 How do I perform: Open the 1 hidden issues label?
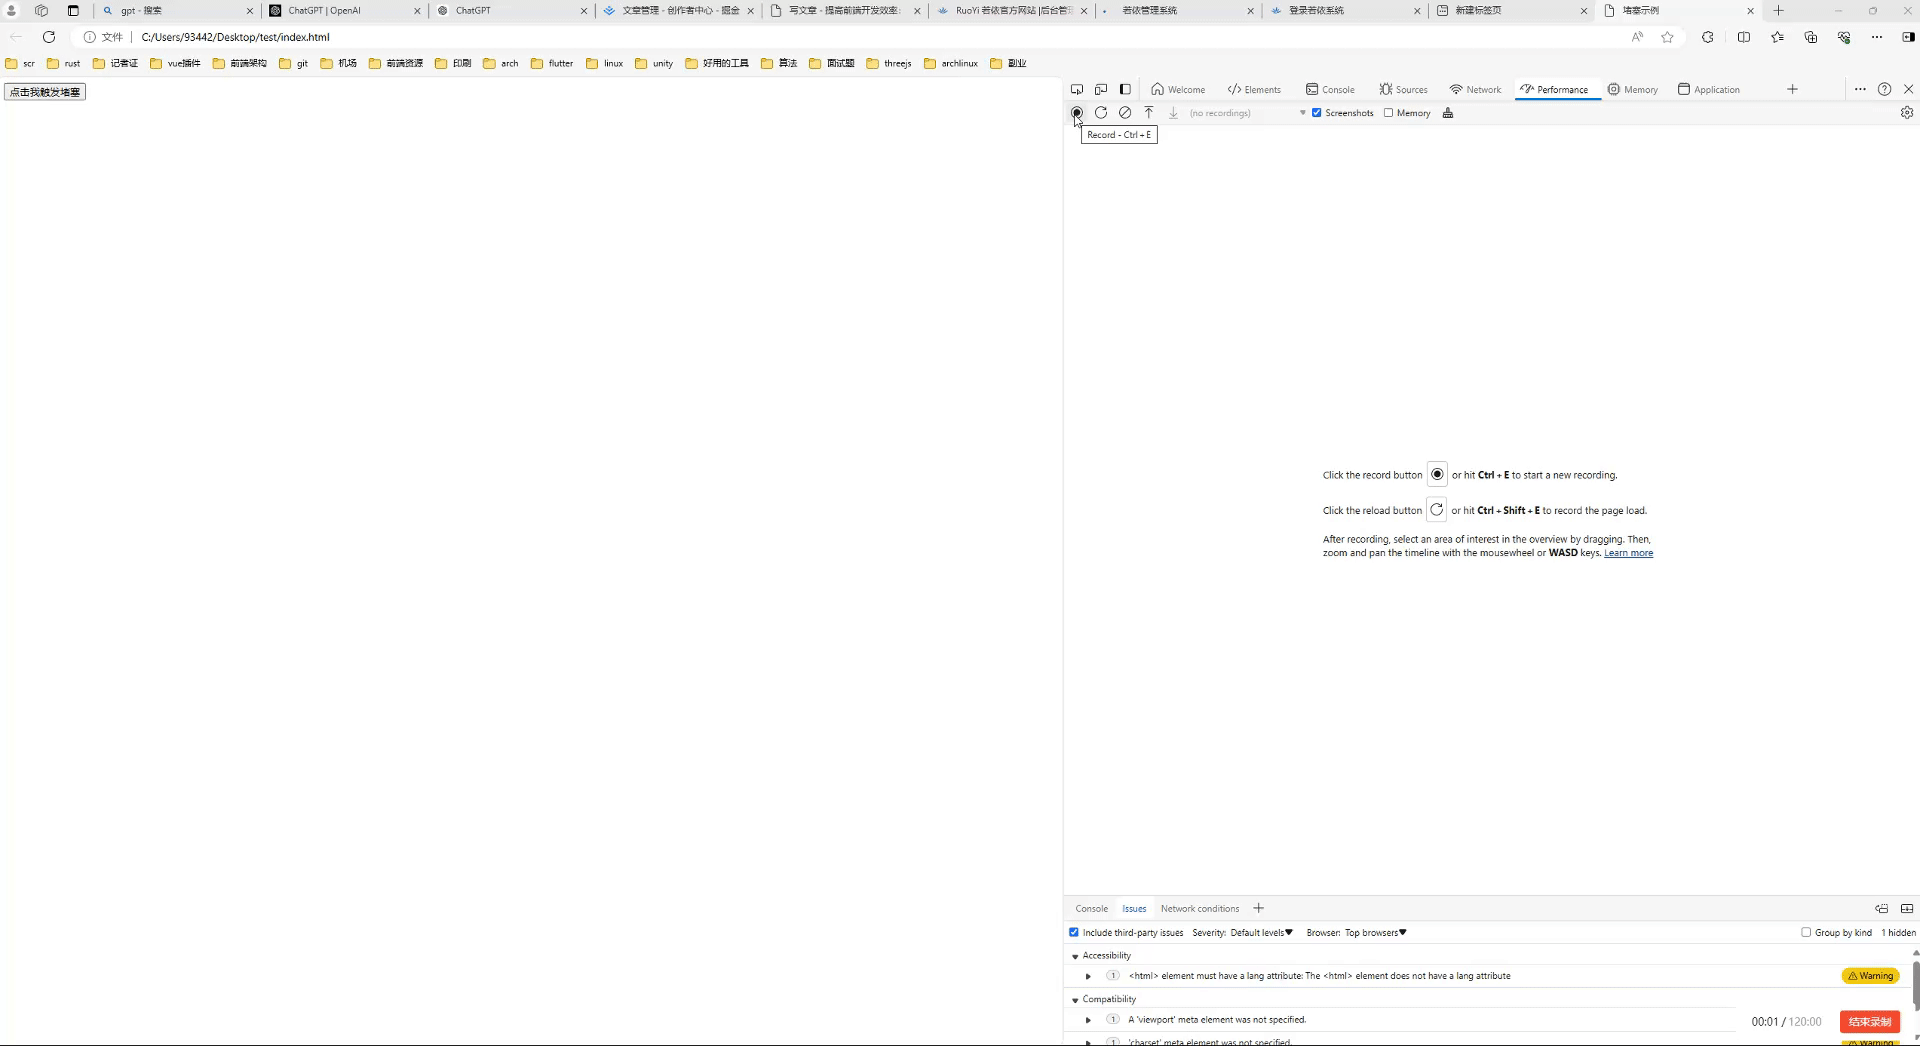pyautogui.click(x=1898, y=932)
